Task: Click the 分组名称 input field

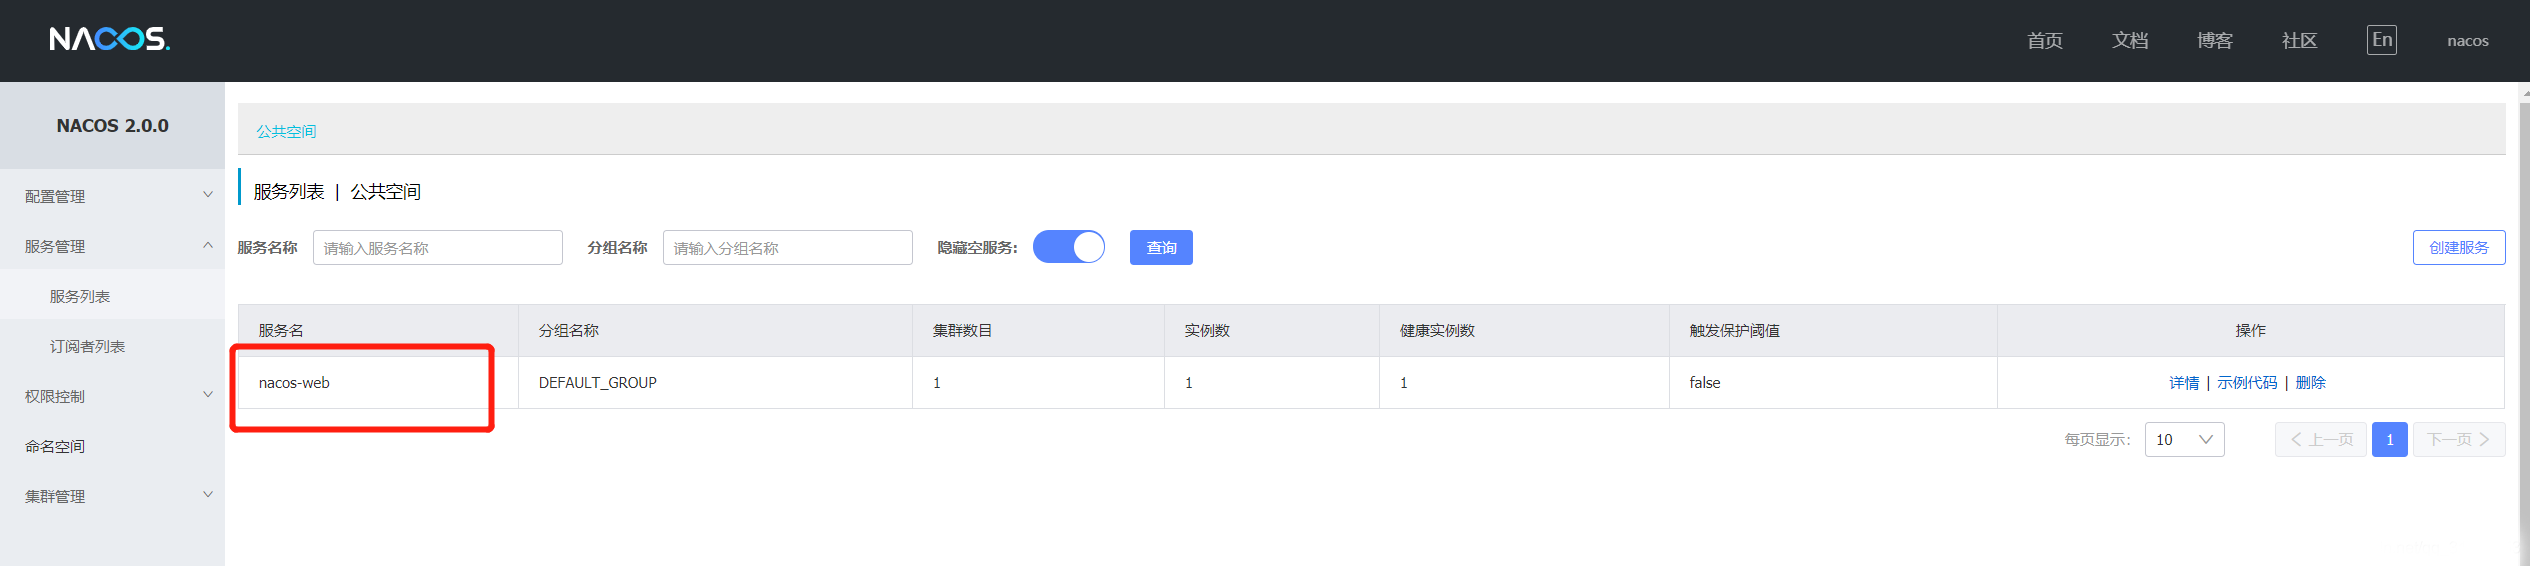Action: 787,248
